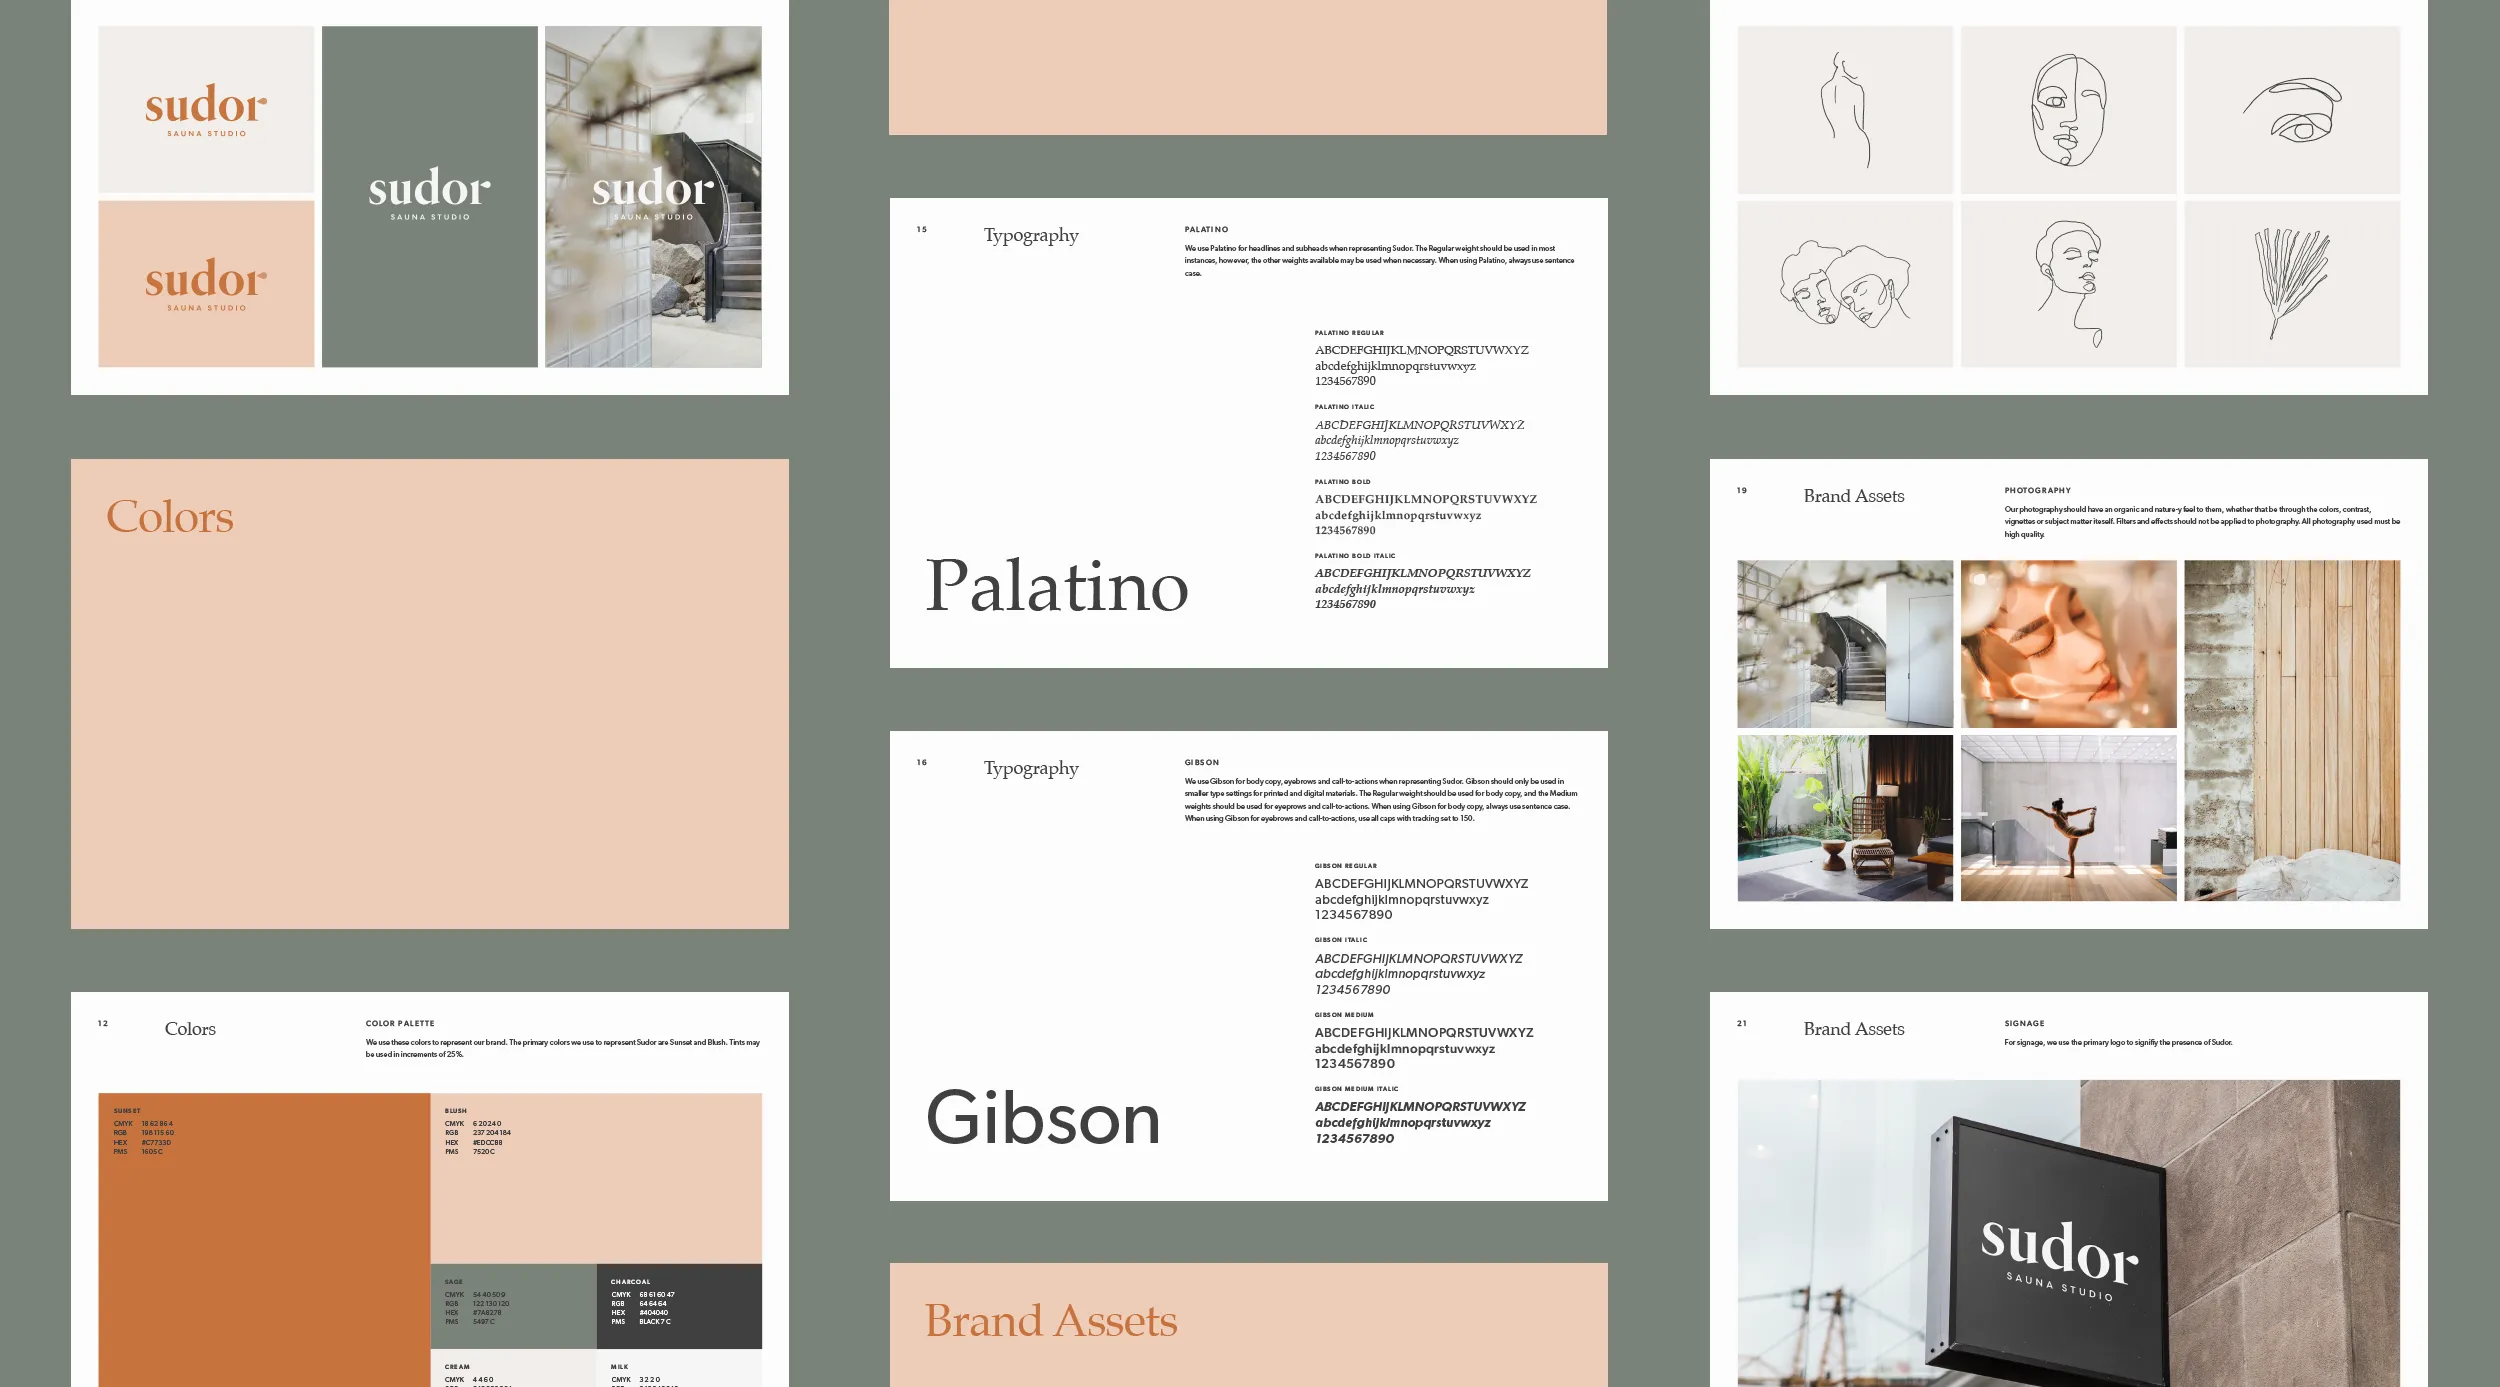Select the two faces line-art illustration
The height and width of the screenshot is (1387, 2500).
[x=1844, y=284]
